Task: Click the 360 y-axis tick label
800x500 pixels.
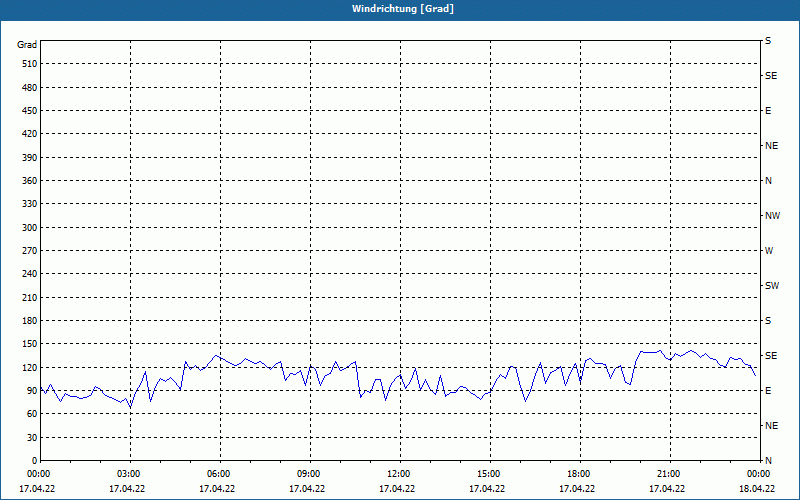Action: pos(30,181)
